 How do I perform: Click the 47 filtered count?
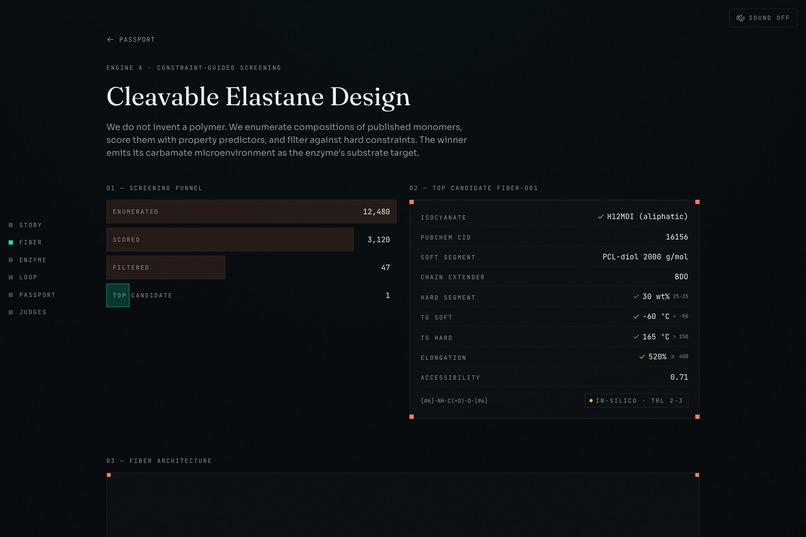(386, 267)
